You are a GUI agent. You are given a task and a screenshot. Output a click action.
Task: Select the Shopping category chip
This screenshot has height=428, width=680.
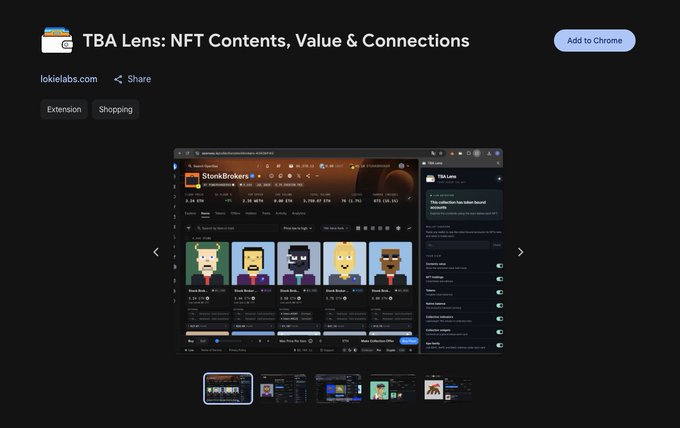coord(115,109)
